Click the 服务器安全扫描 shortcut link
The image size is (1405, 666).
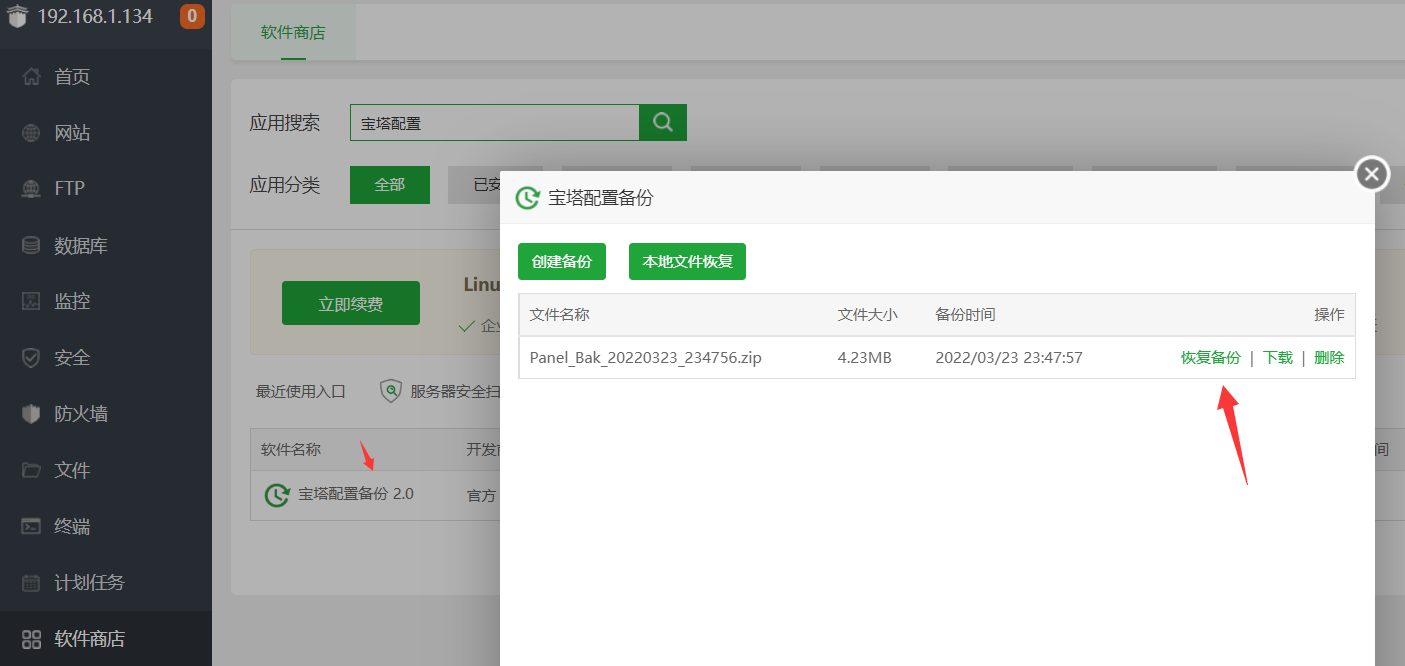point(455,391)
